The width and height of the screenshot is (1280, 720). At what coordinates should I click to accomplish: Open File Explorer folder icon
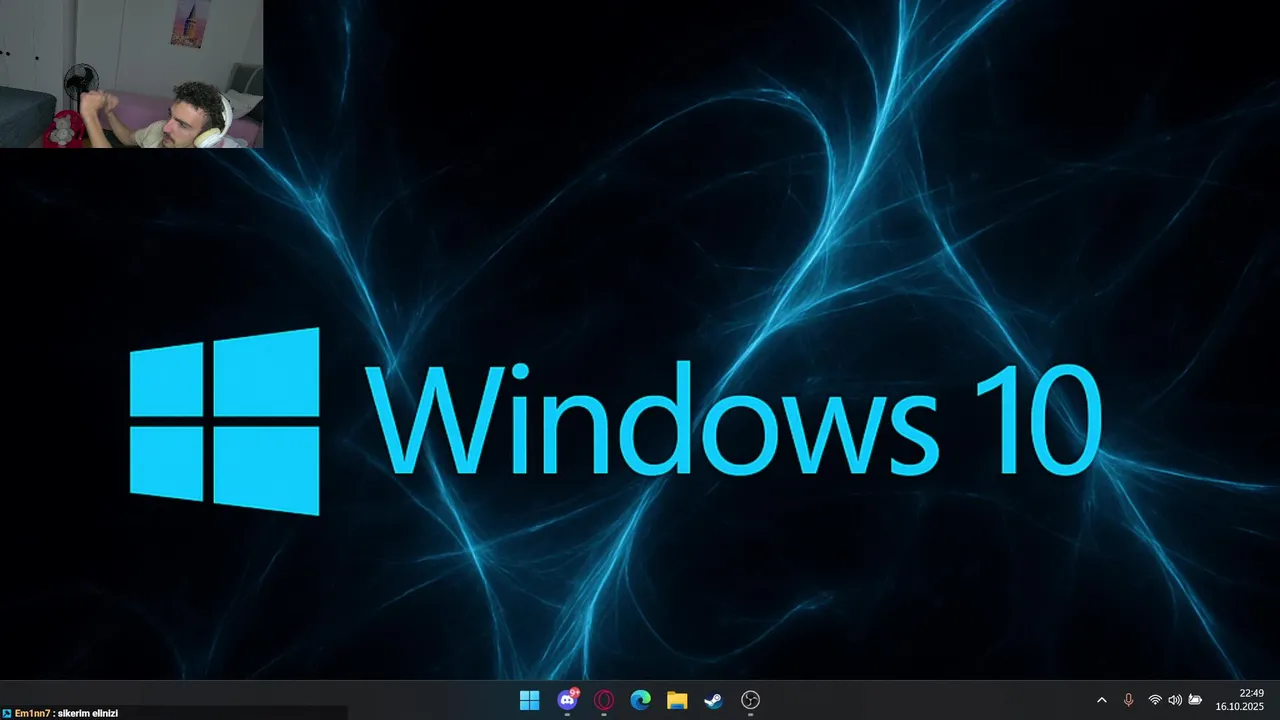click(677, 700)
